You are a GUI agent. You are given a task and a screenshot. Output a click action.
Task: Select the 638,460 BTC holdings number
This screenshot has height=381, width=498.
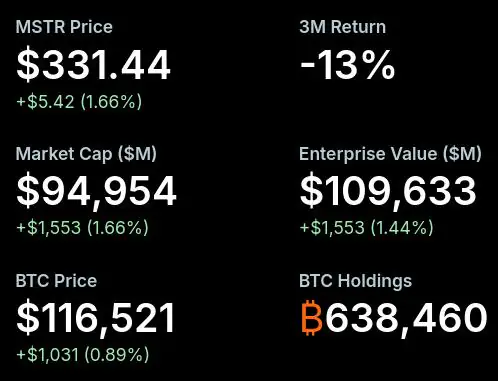pyautogui.click(x=406, y=317)
